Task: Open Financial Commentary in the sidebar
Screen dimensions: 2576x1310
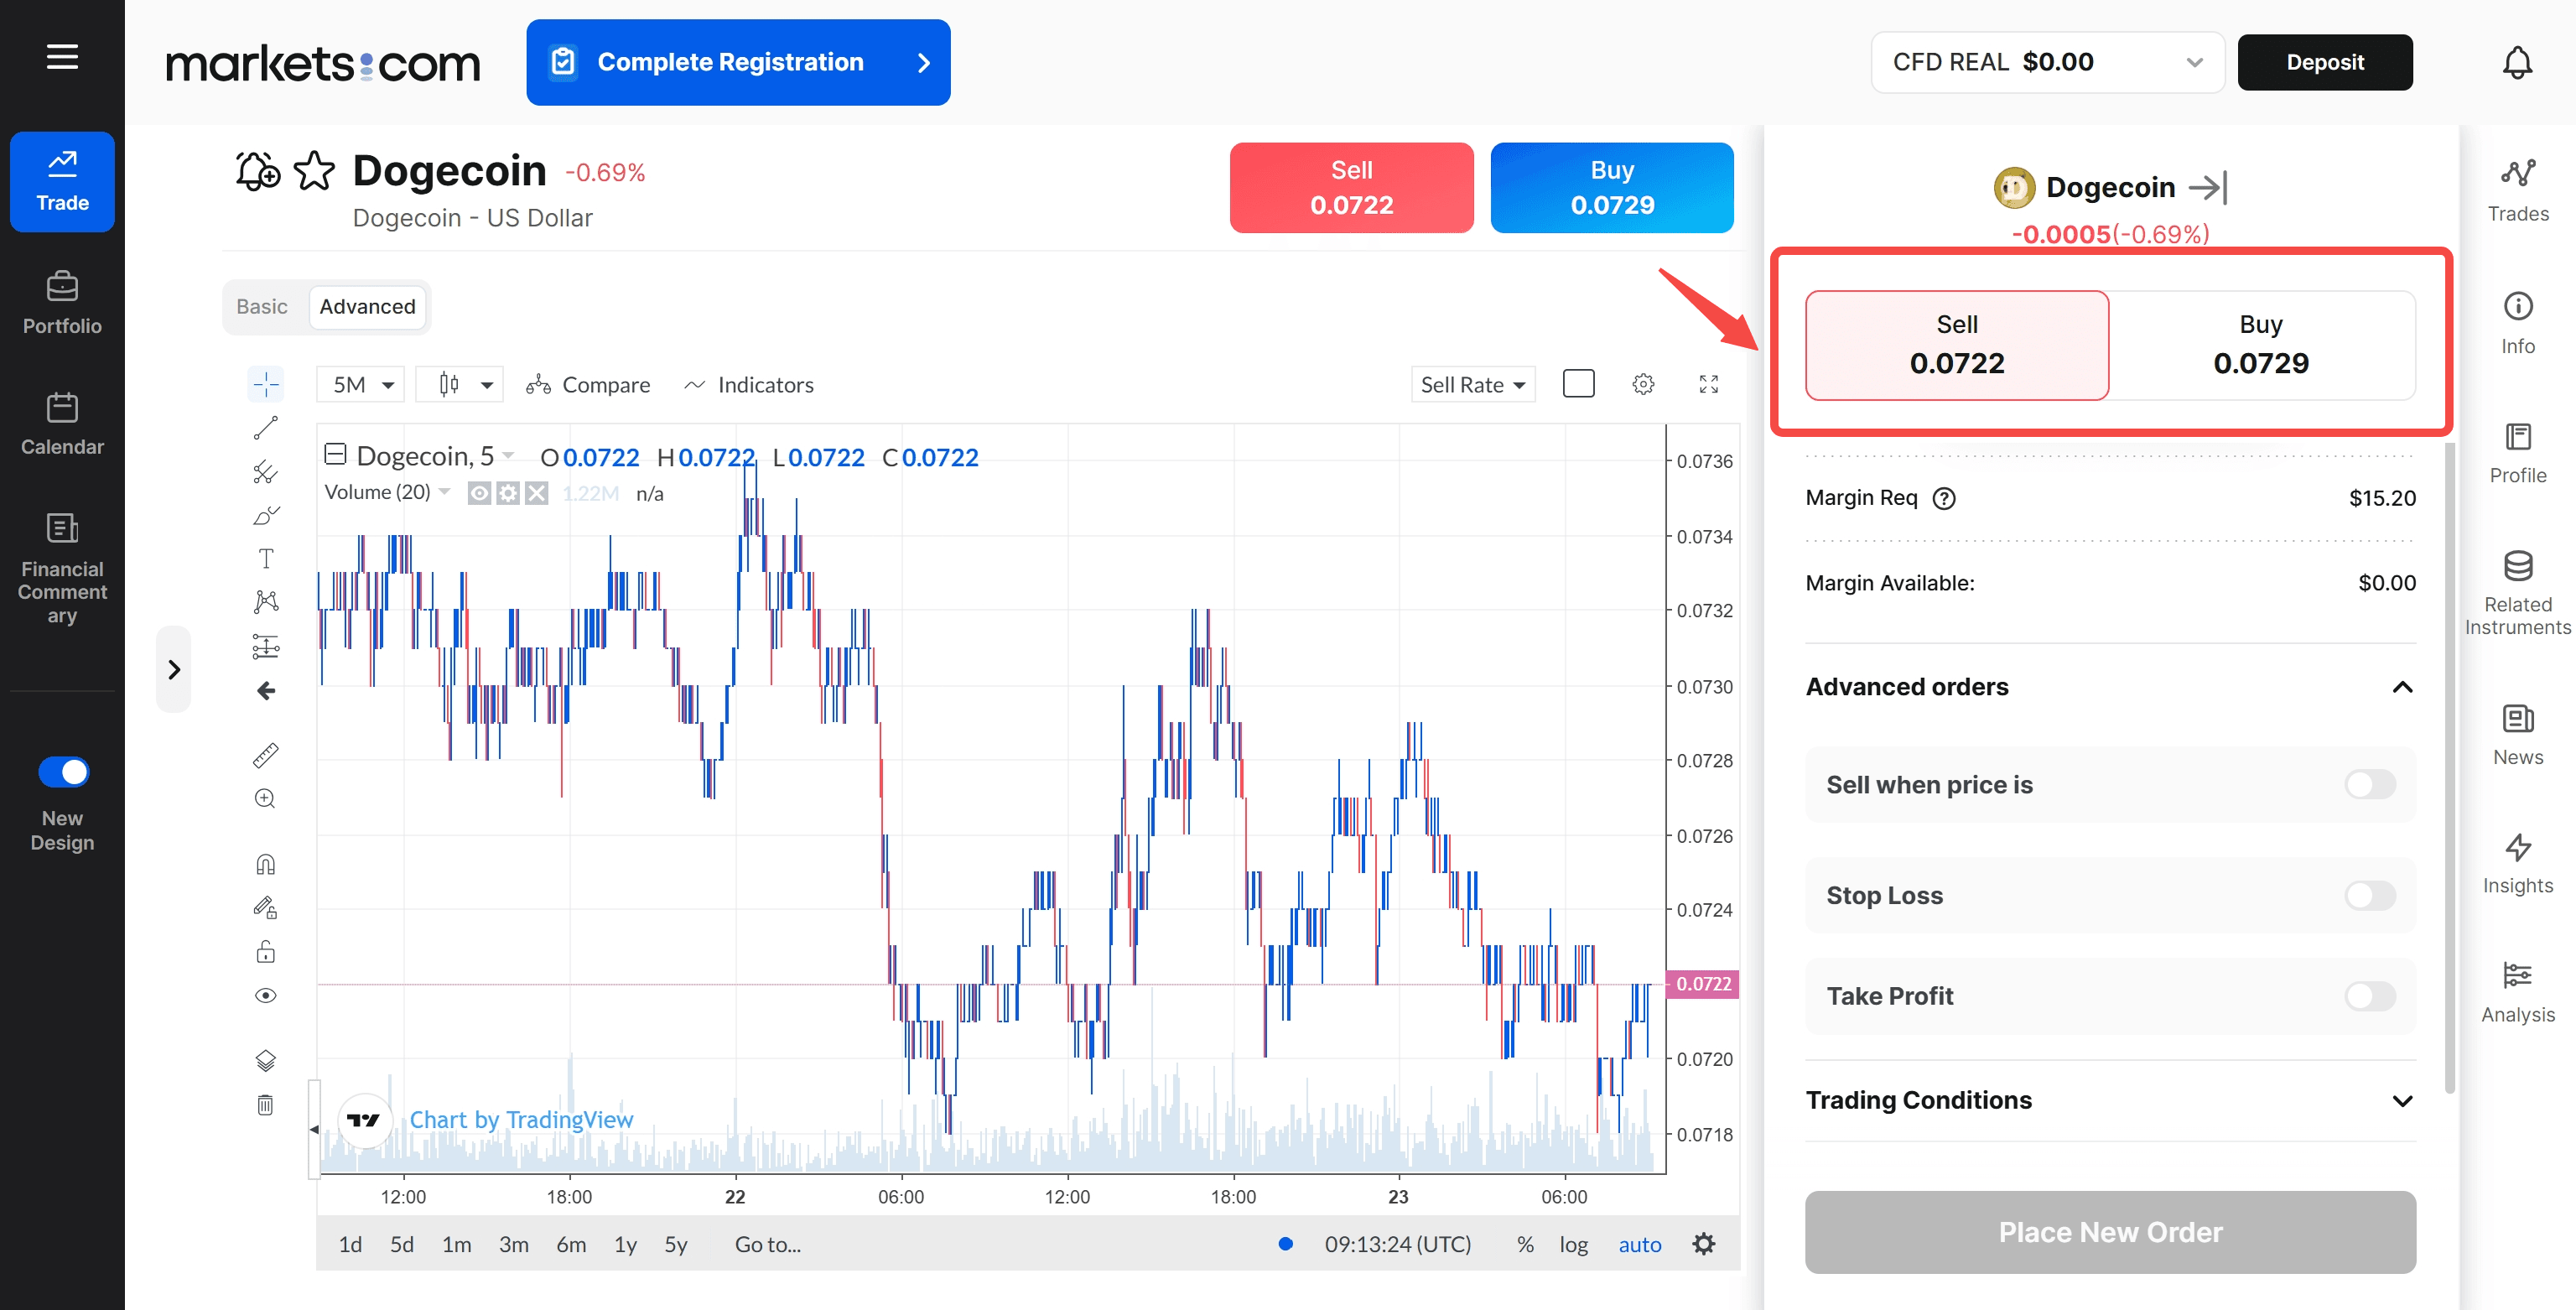Action: 62,569
